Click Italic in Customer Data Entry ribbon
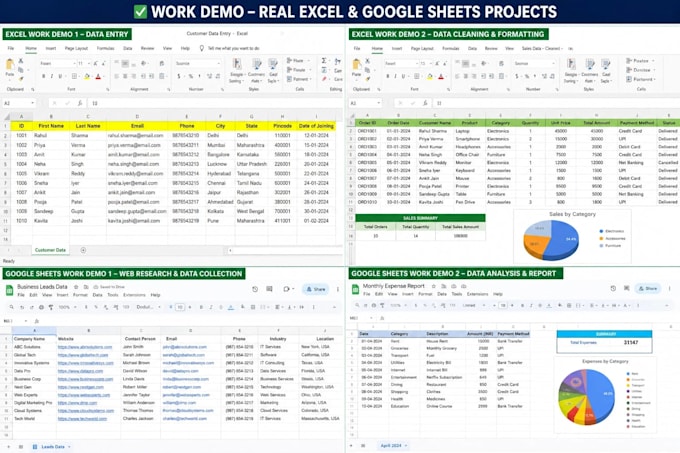680x453 pixels. (52, 76)
